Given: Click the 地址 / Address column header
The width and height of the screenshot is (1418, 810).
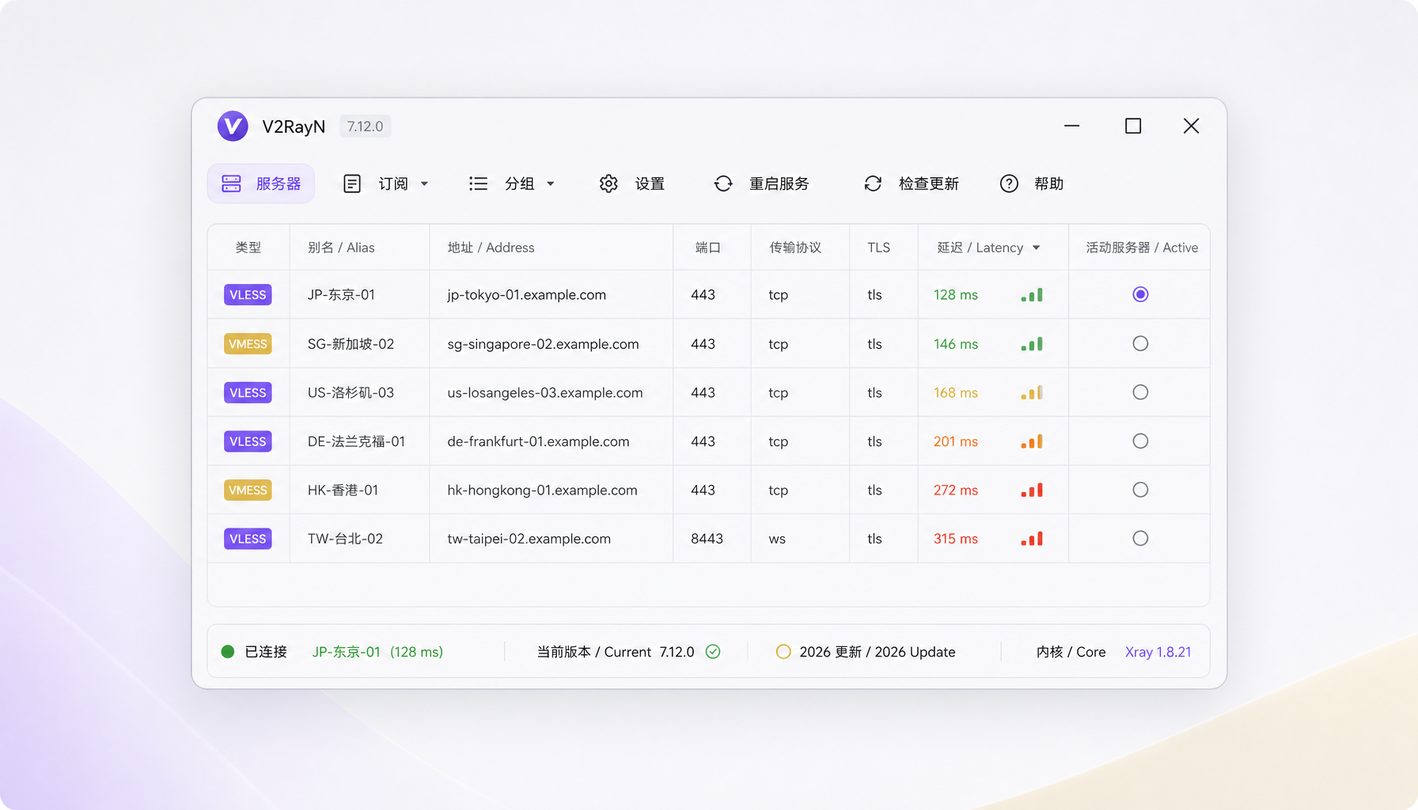Looking at the screenshot, I should [x=491, y=248].
